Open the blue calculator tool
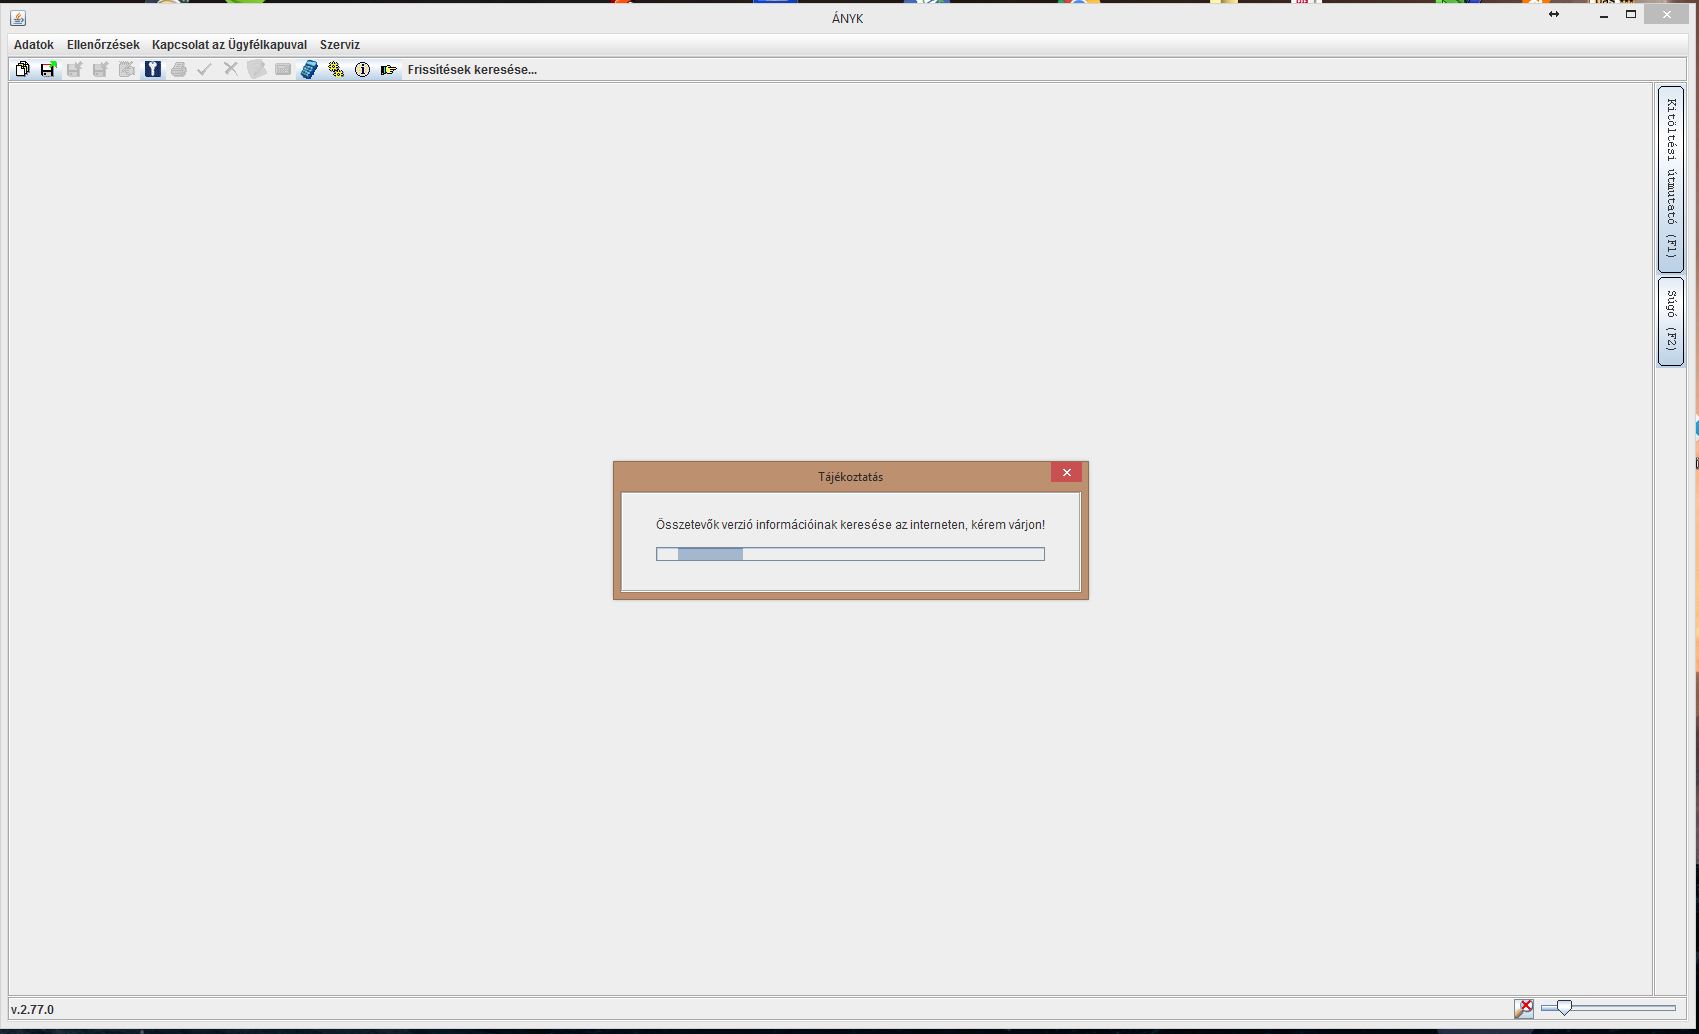Screen dimensions: 1699x1034 (310, 69)
